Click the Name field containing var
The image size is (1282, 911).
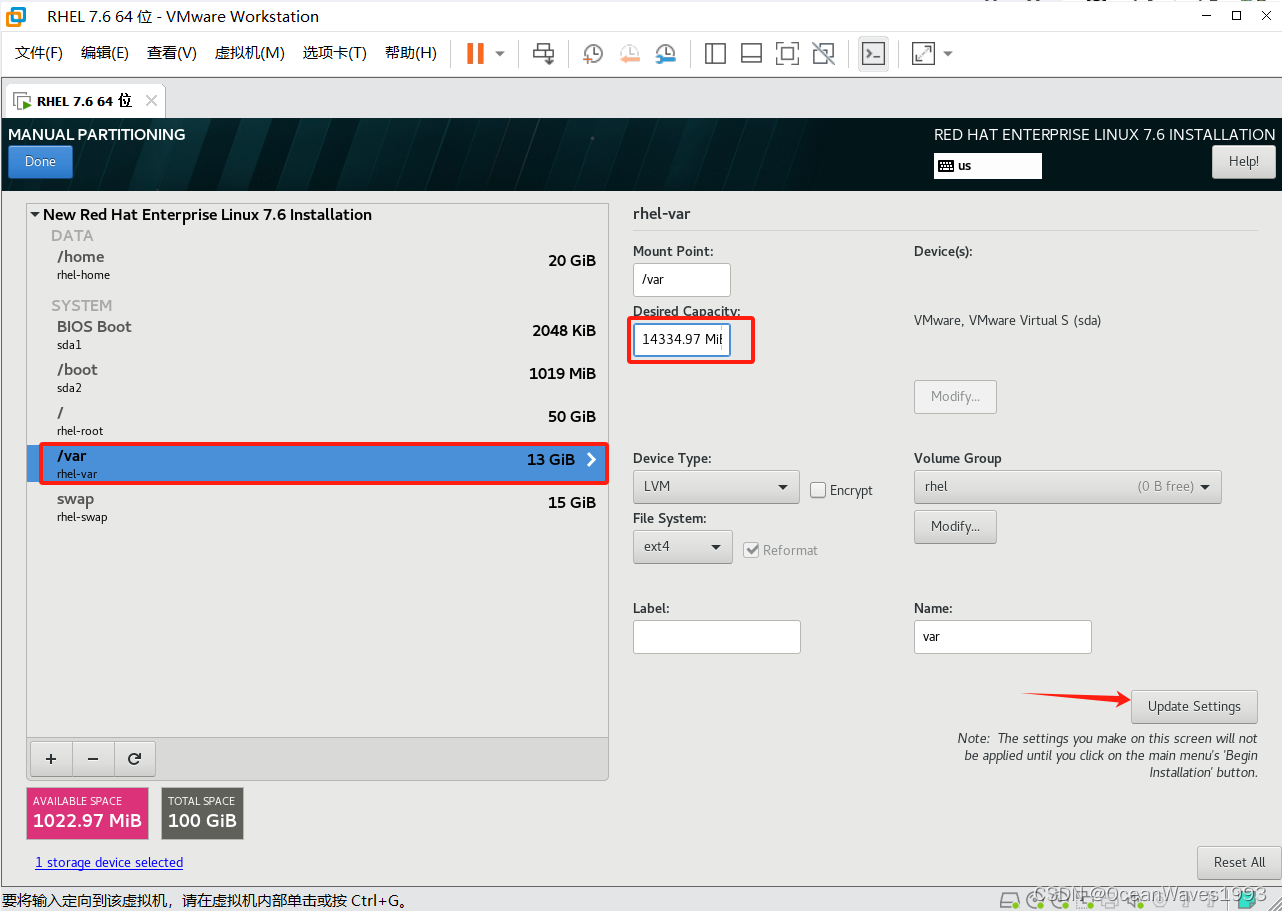click(x=1003, y=636)
